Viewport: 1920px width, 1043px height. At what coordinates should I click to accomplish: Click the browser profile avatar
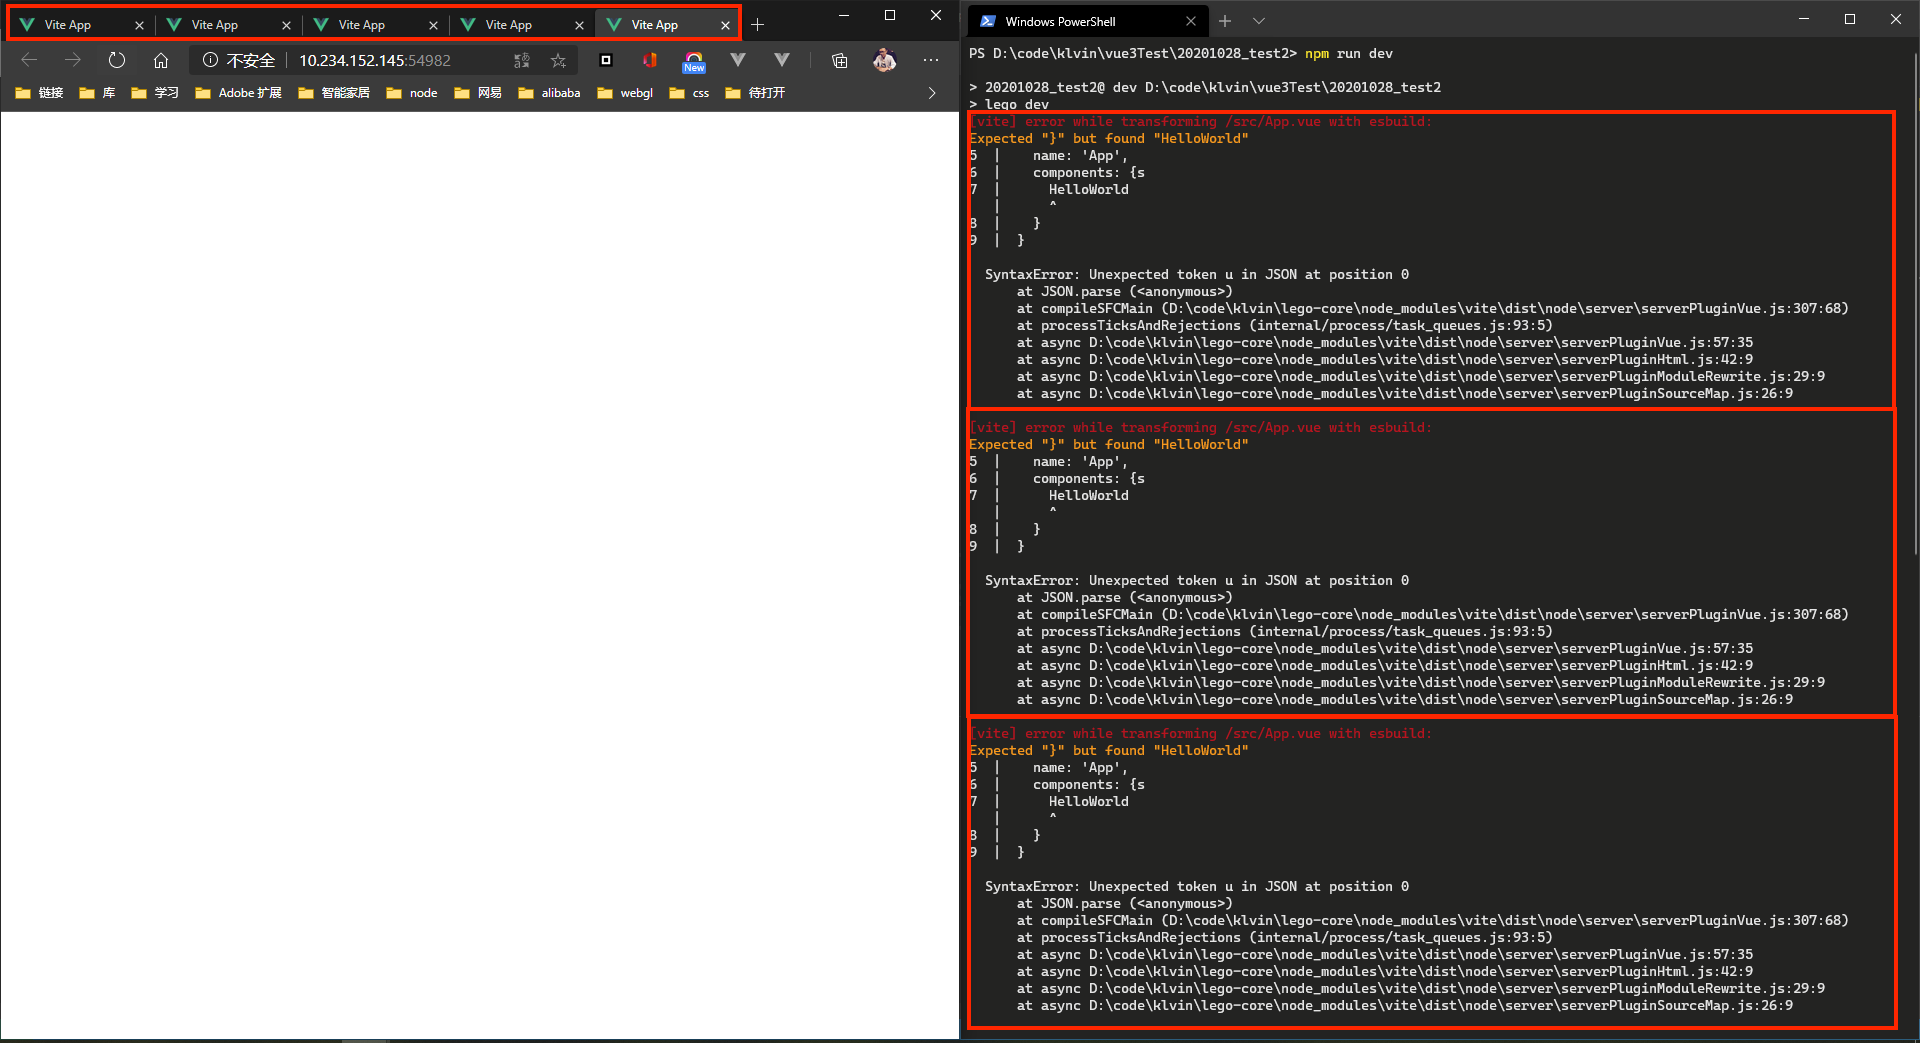pos(884,60)
